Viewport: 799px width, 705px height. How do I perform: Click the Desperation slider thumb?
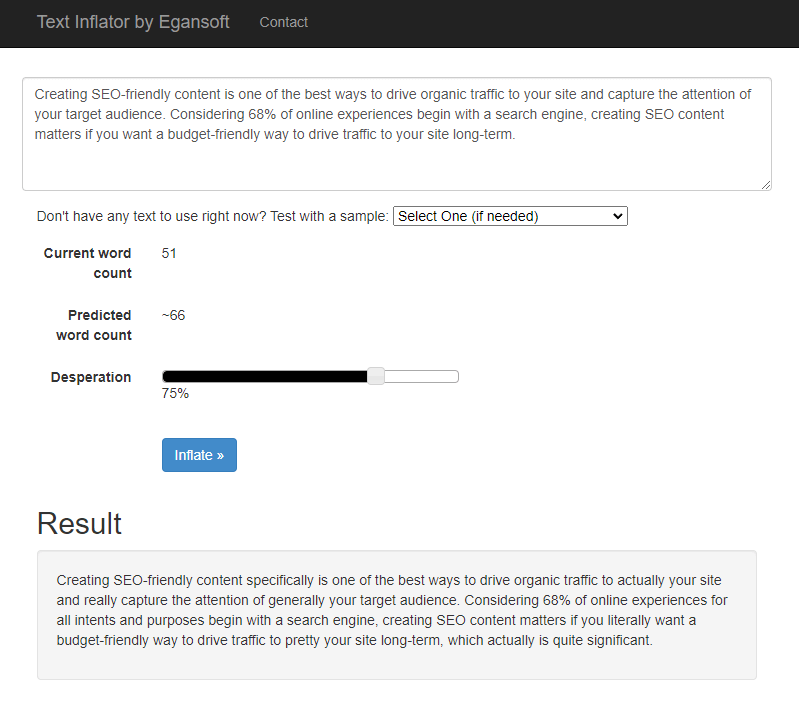coord(376,376)
